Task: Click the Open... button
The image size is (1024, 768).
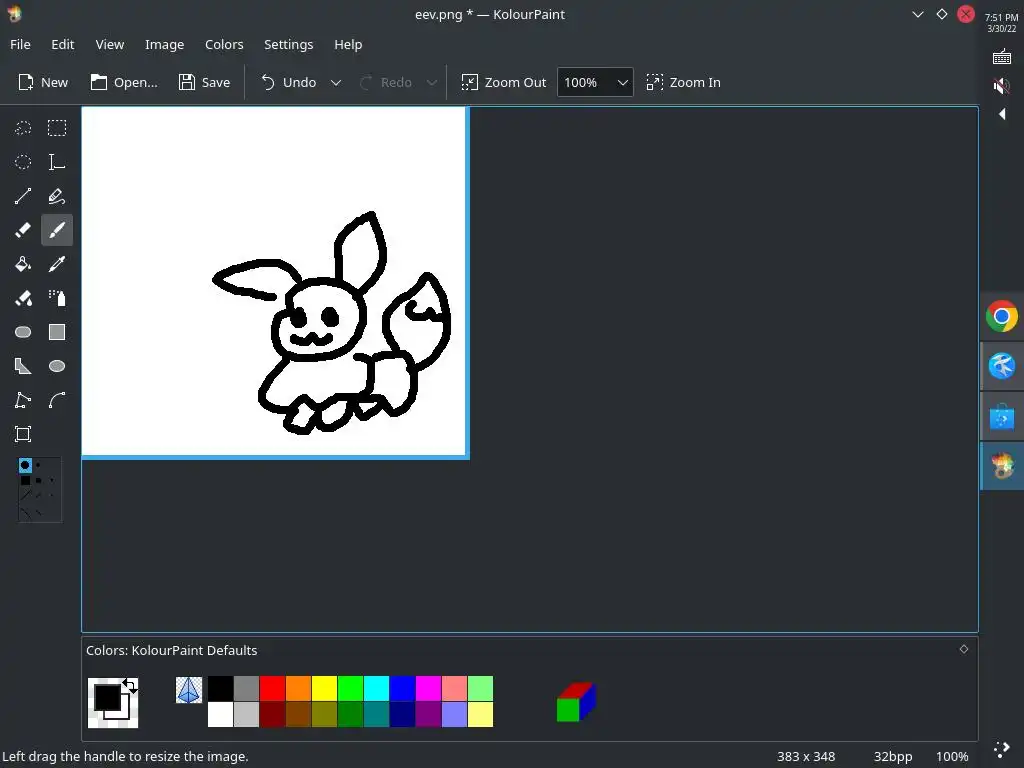Action: [x=124, y=82]
